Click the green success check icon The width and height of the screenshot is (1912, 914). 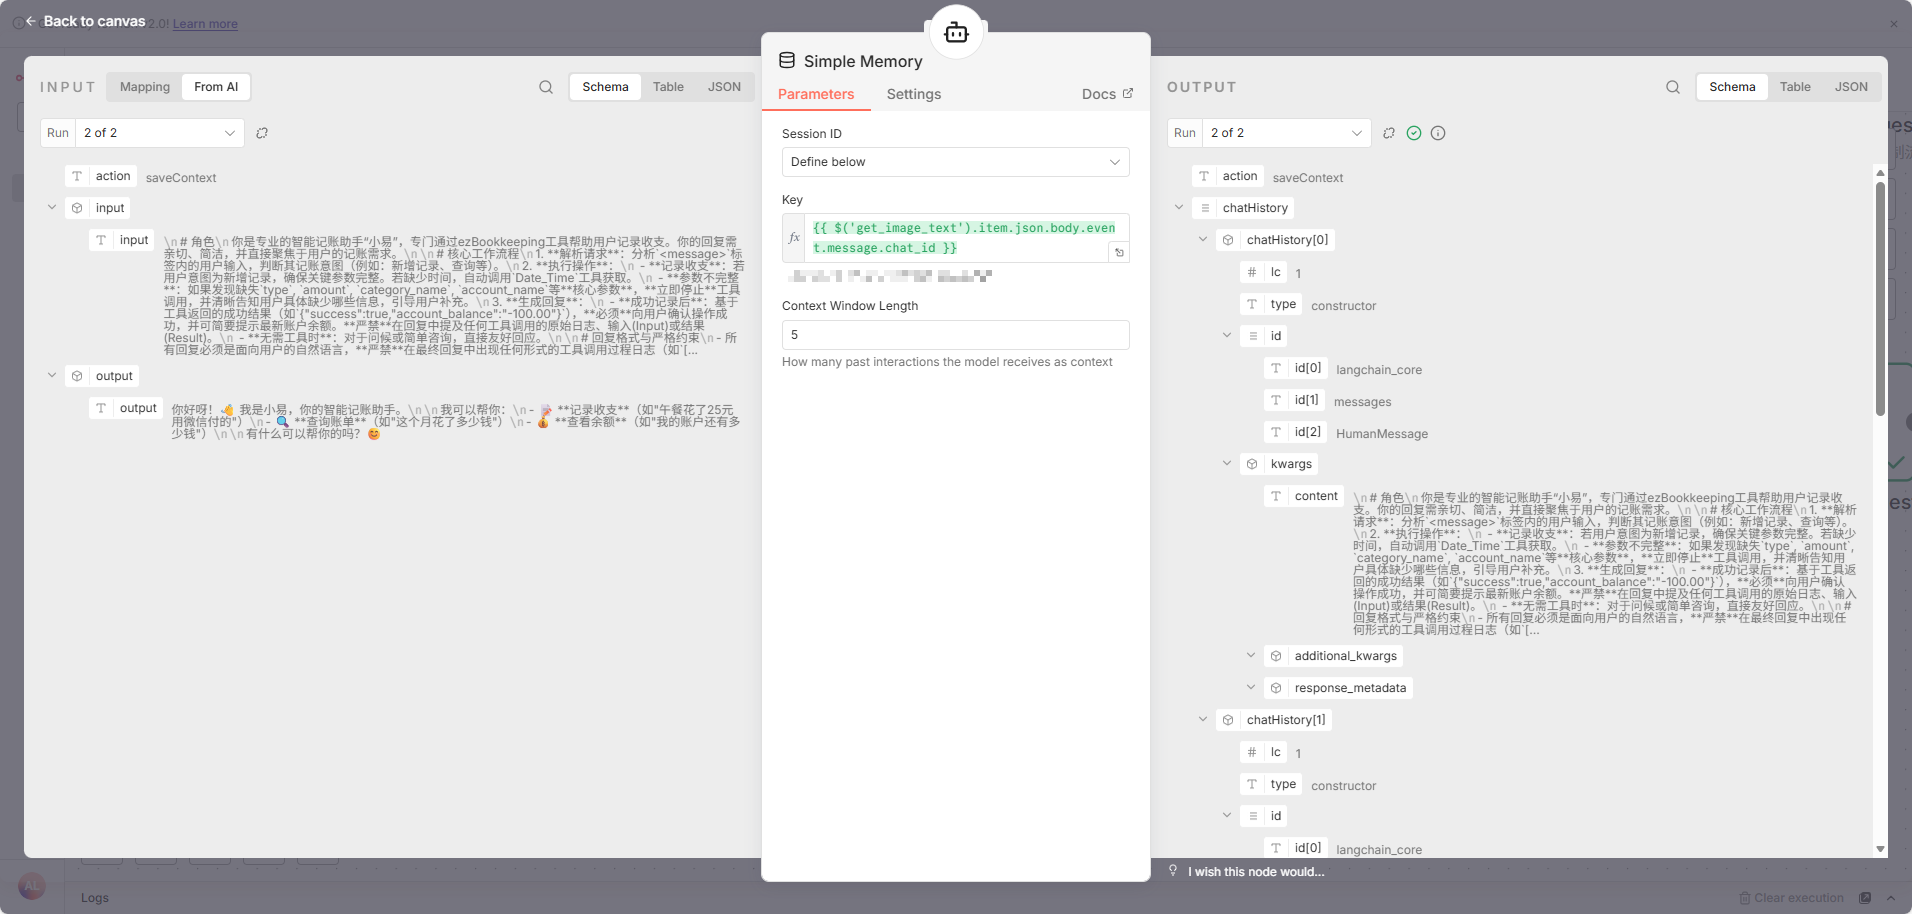tap(1414, 133)
